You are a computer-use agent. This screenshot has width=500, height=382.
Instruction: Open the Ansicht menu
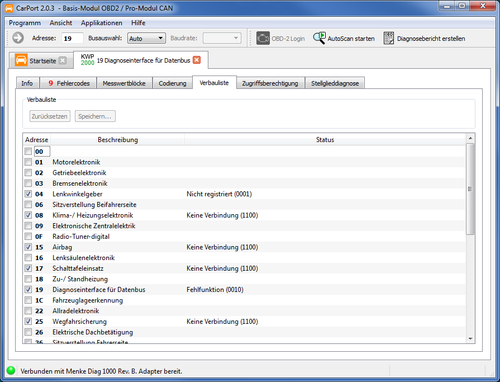pos(61,23)
